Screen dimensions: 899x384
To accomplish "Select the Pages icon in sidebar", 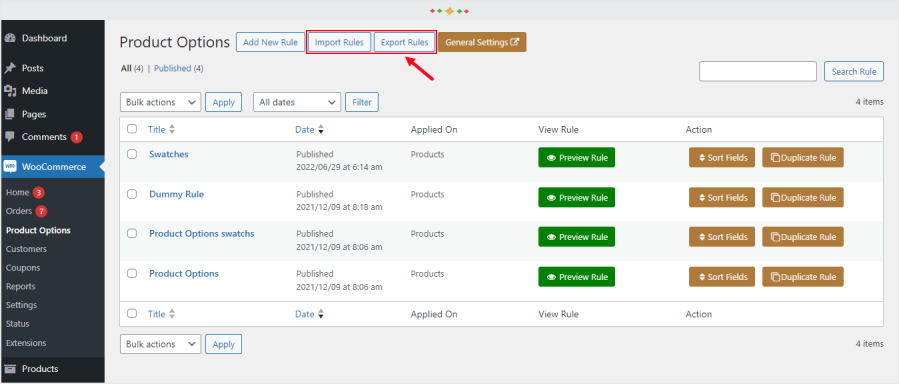I will pyautogui.click(x=10, y=114).
